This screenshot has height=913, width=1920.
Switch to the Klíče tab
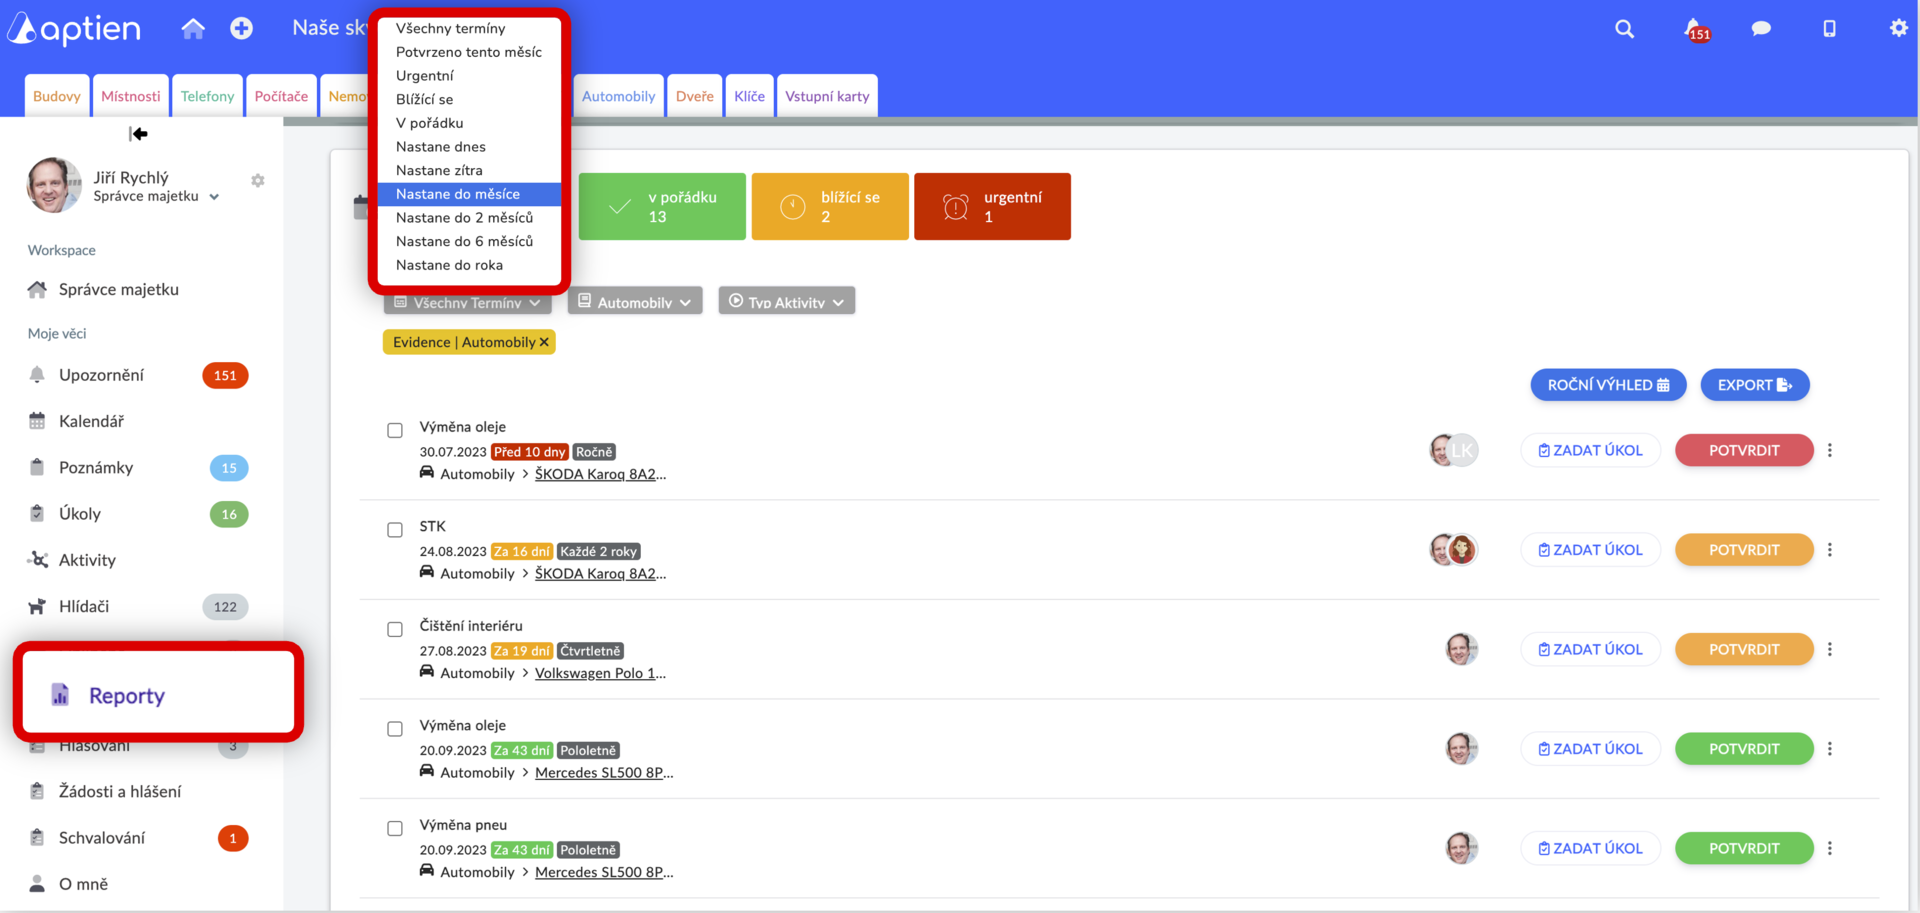749,96
